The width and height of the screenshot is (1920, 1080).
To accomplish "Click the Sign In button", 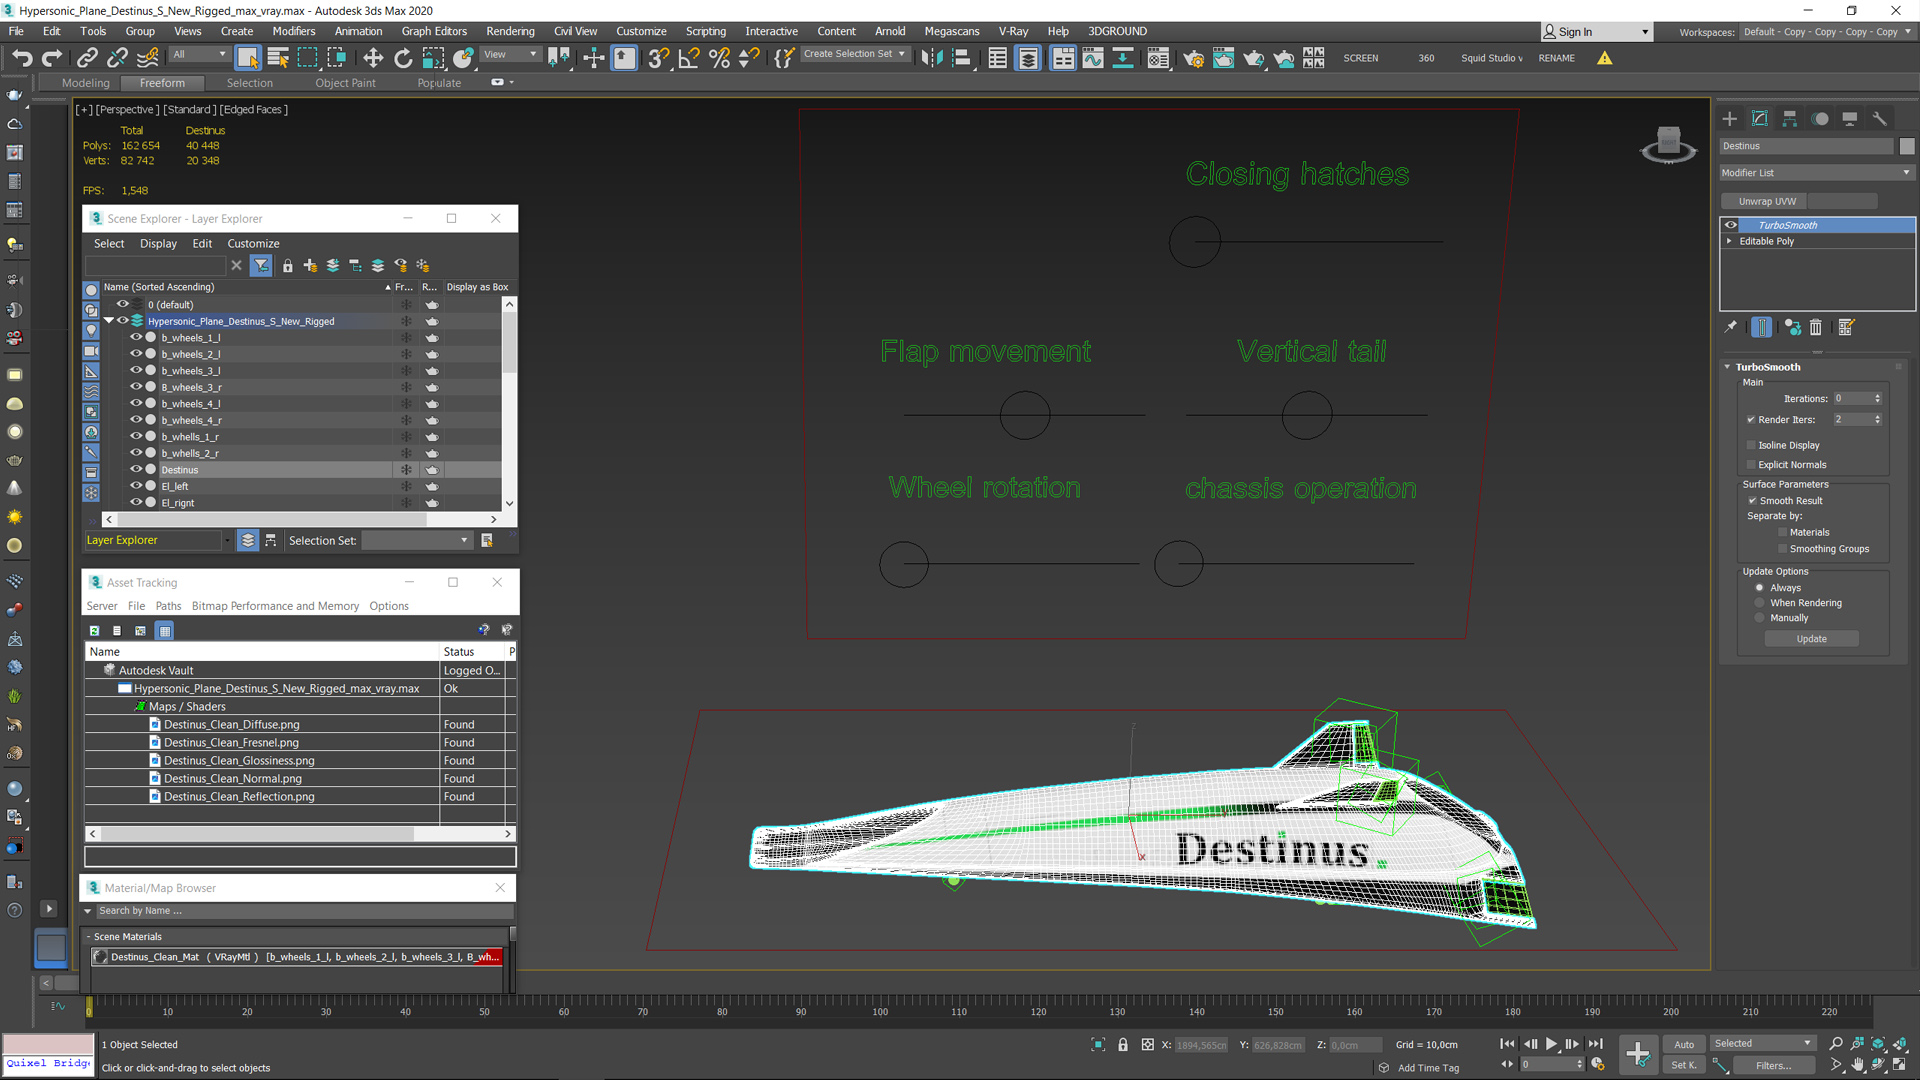I will (1596, 32).
